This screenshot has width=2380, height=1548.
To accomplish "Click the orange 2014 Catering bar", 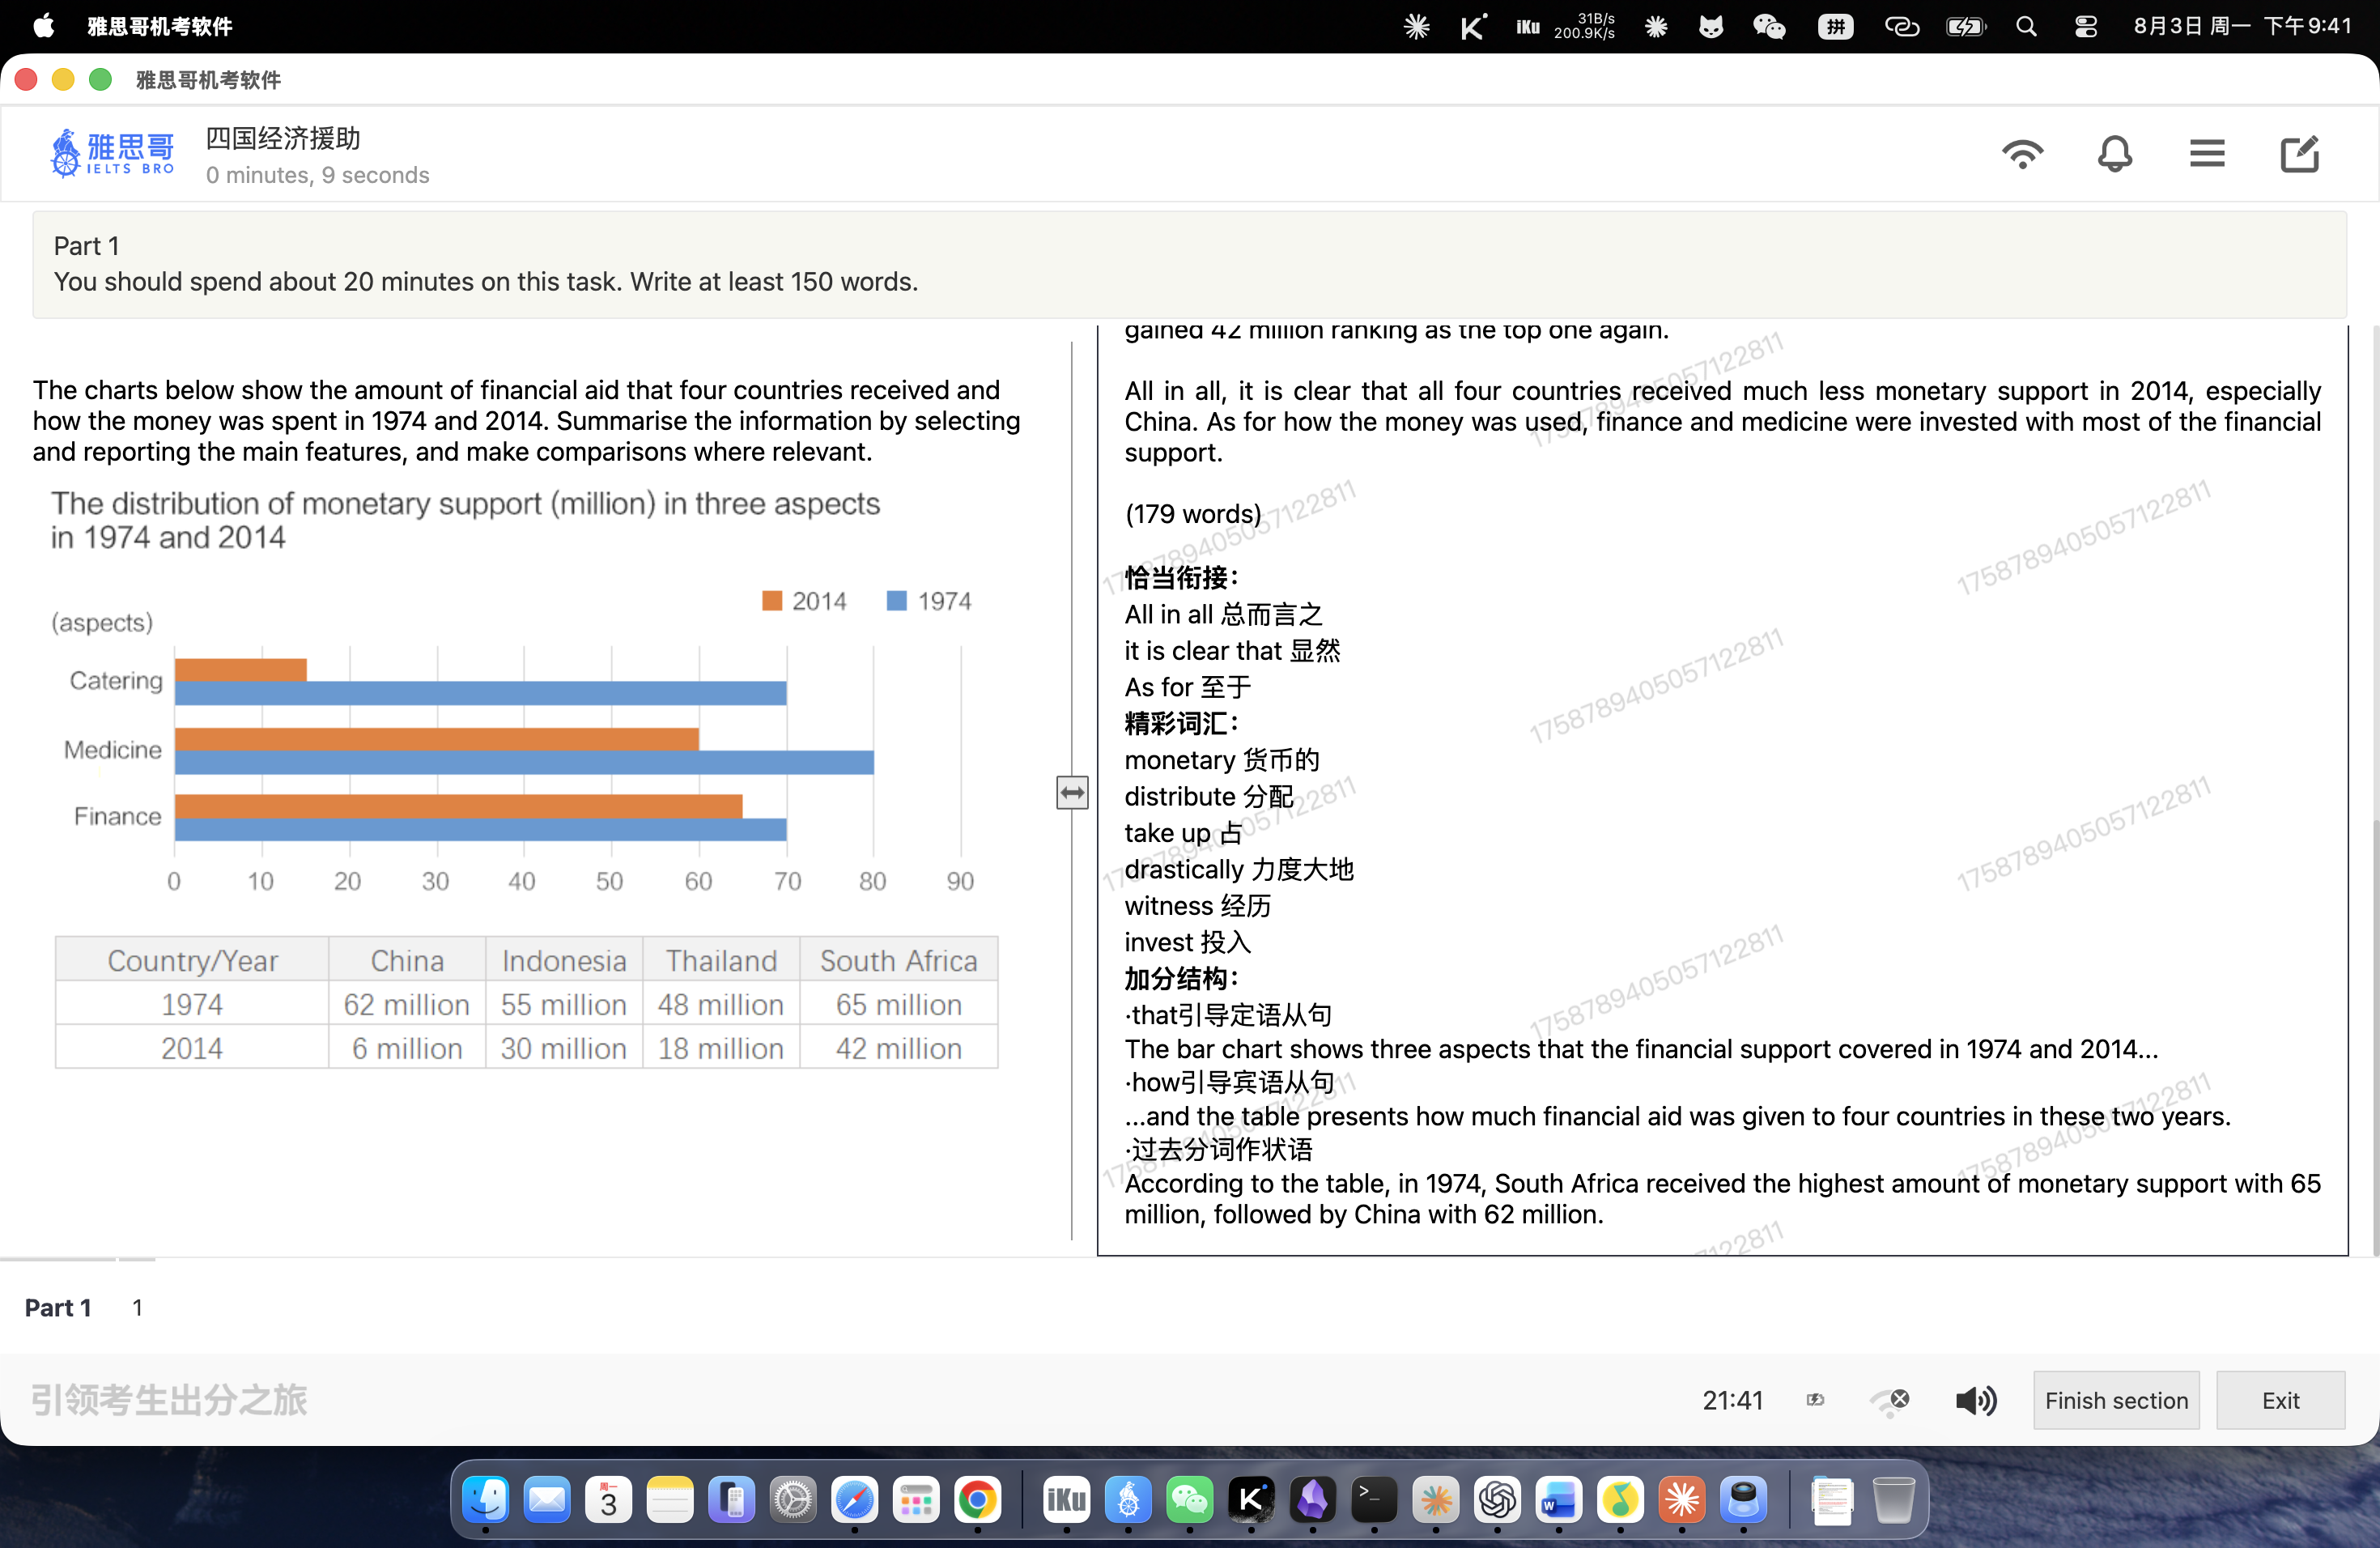I will 240,669.
